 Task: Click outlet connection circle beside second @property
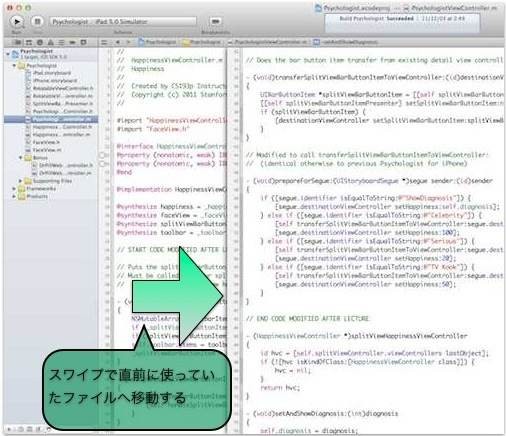(103, 164)
